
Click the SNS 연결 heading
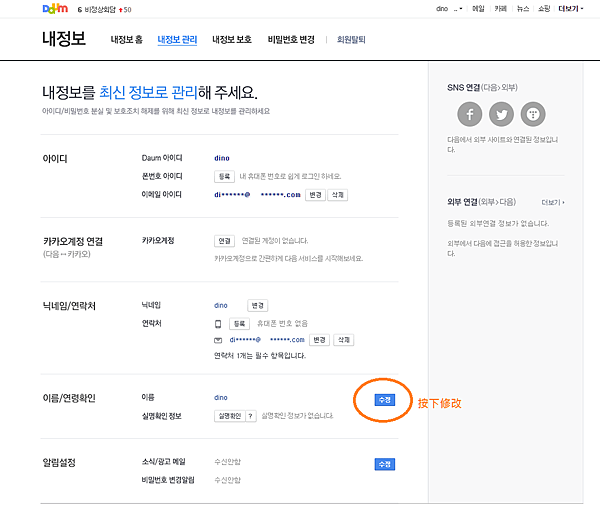(x=482, y=88)
